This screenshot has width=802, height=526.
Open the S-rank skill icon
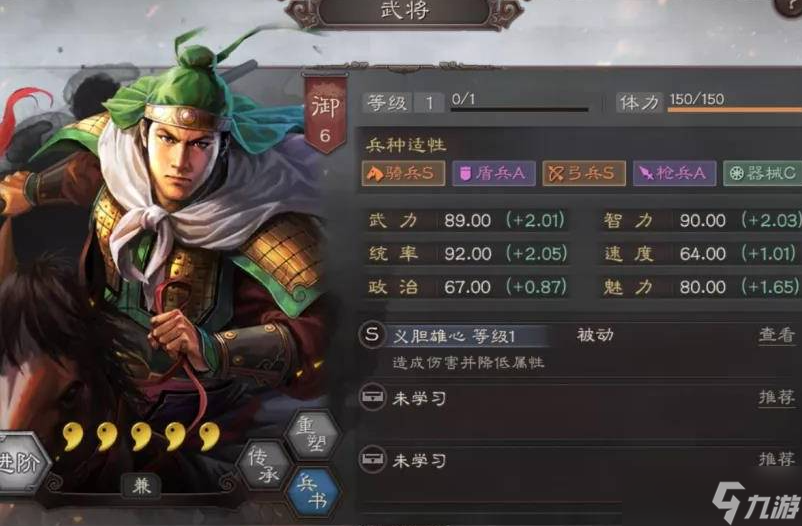(372, 336)
